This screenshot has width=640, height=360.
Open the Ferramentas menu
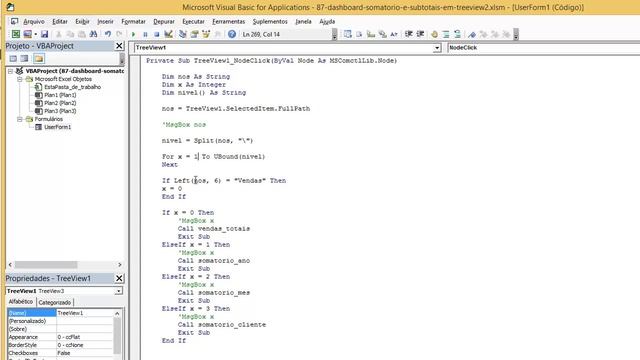click(x=229, y=21)
